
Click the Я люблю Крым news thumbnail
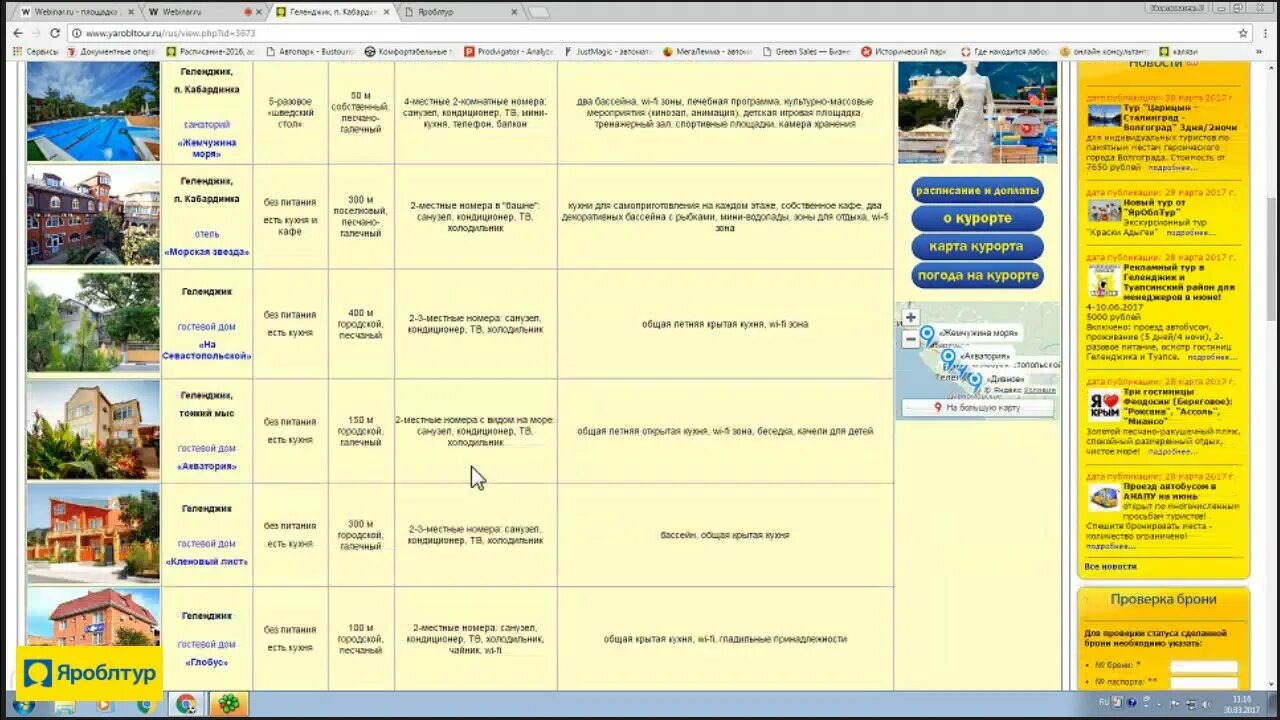point(1103,403)
